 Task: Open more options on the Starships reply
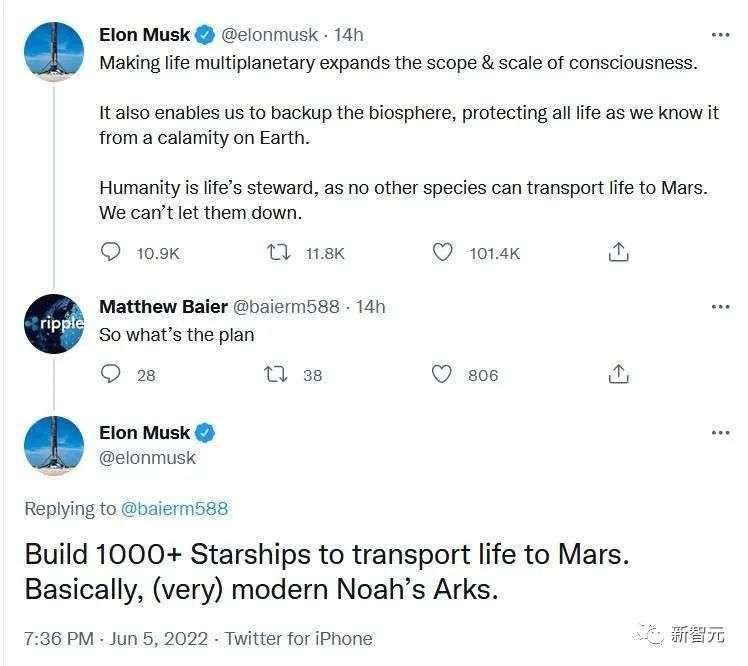pyautogui.click(x=720, y=433)
